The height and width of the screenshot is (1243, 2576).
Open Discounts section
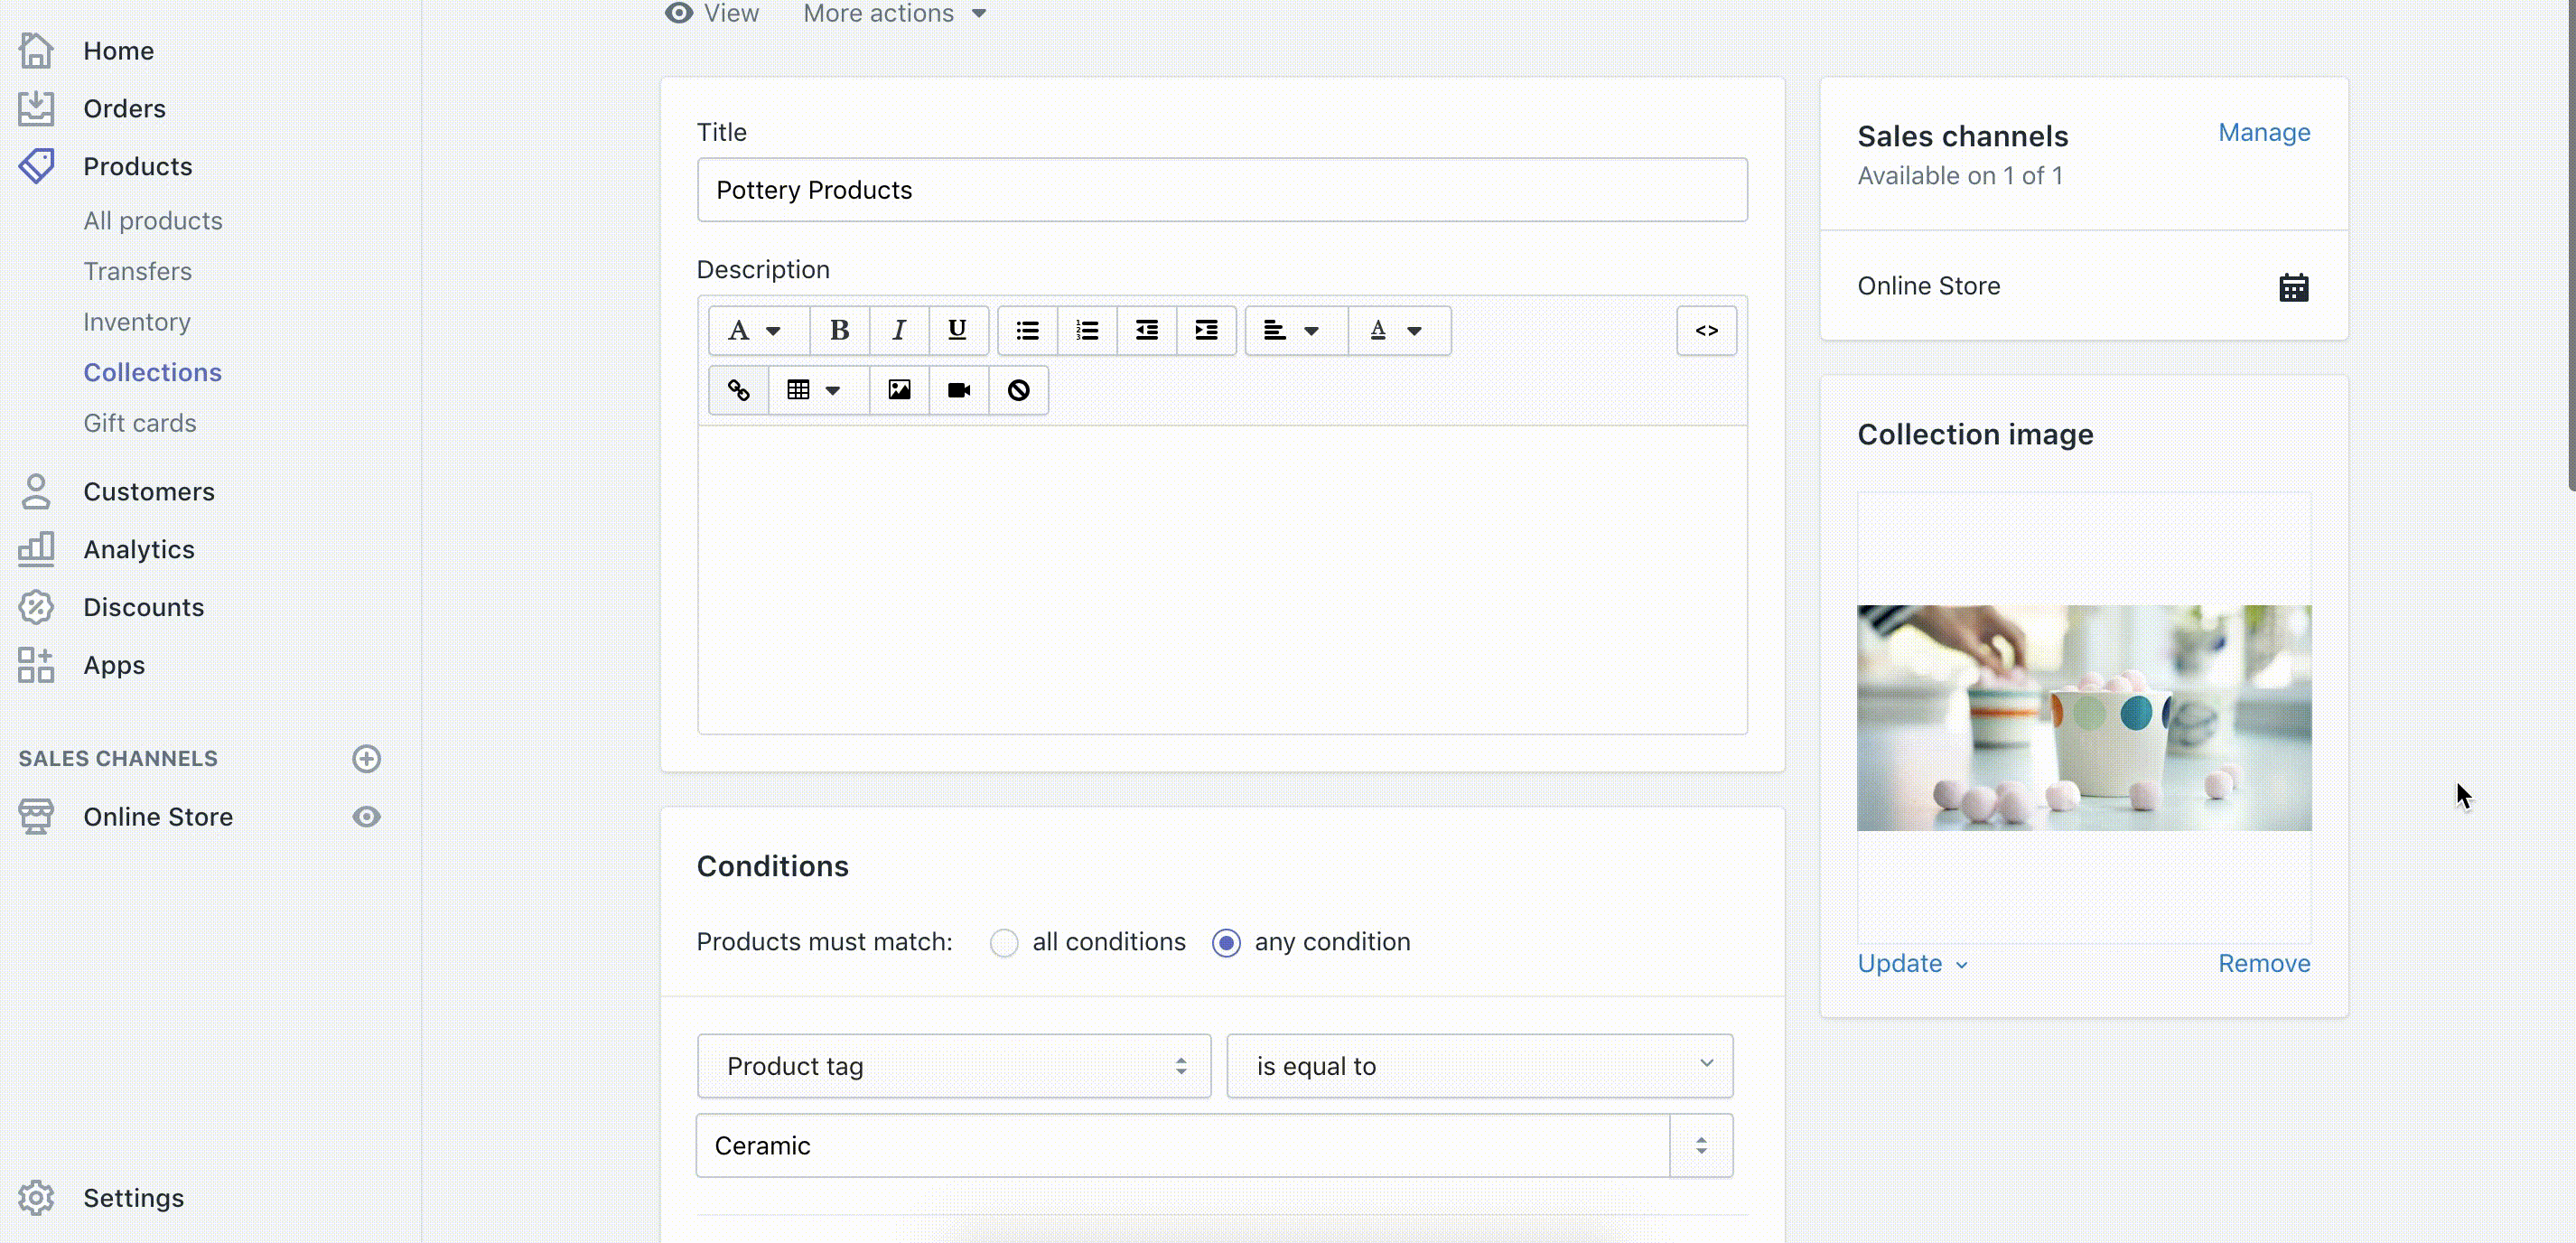143,607
